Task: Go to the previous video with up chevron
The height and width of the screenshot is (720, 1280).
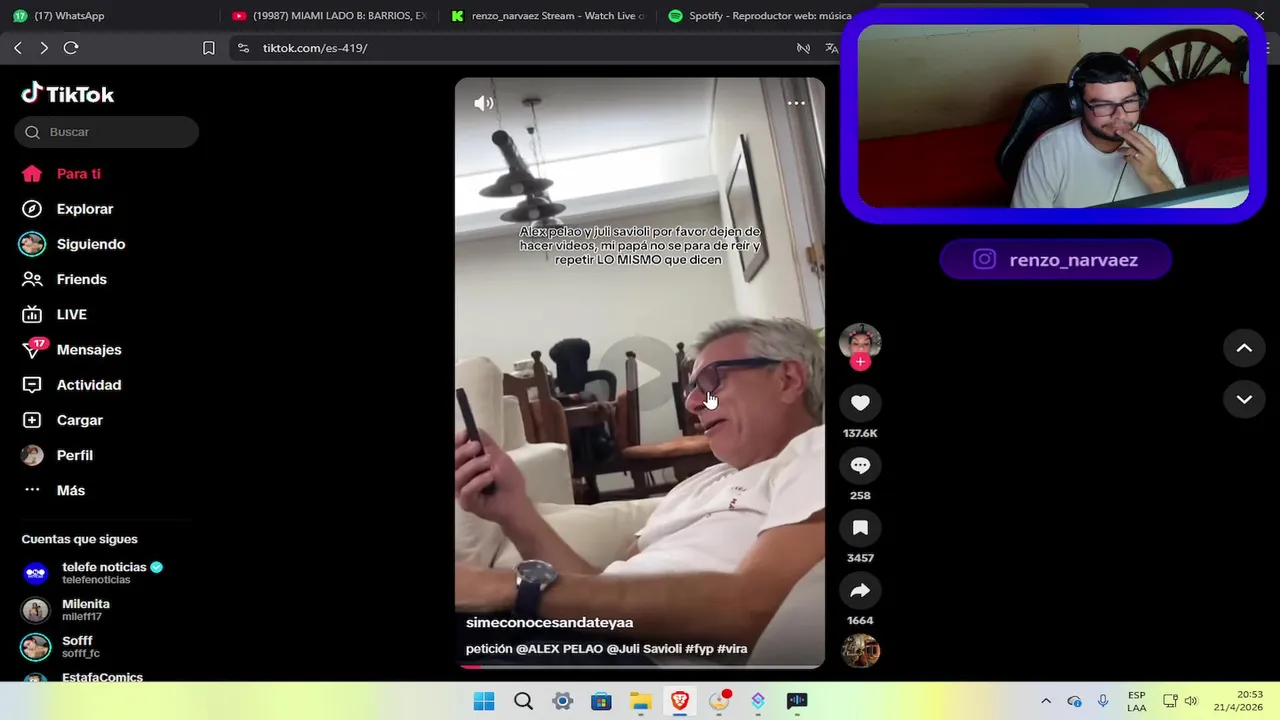Action: click(x=1244, y=348)
